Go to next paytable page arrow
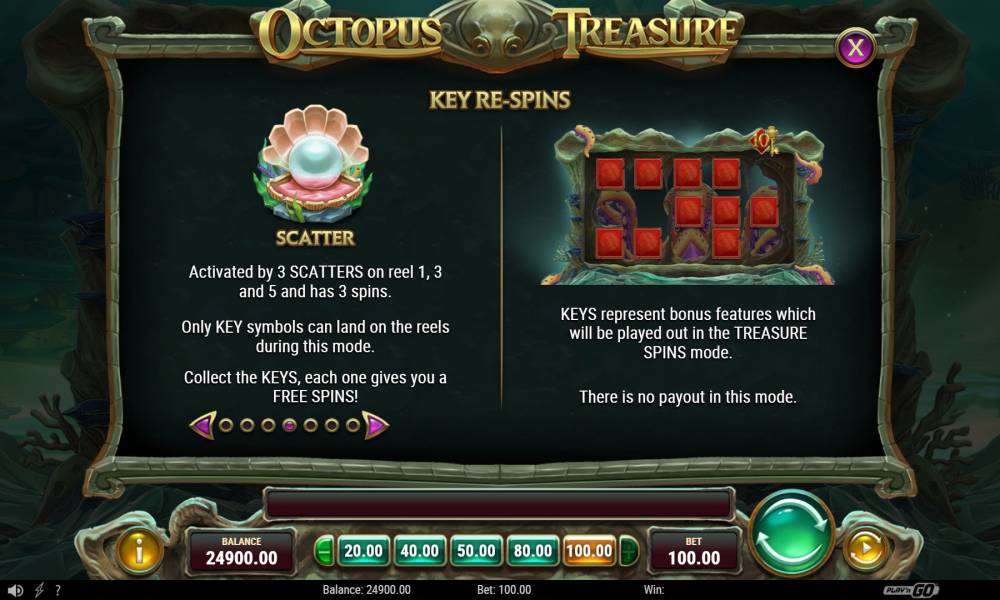Screen dimensions: 1000x600 [x=375, y=425]
